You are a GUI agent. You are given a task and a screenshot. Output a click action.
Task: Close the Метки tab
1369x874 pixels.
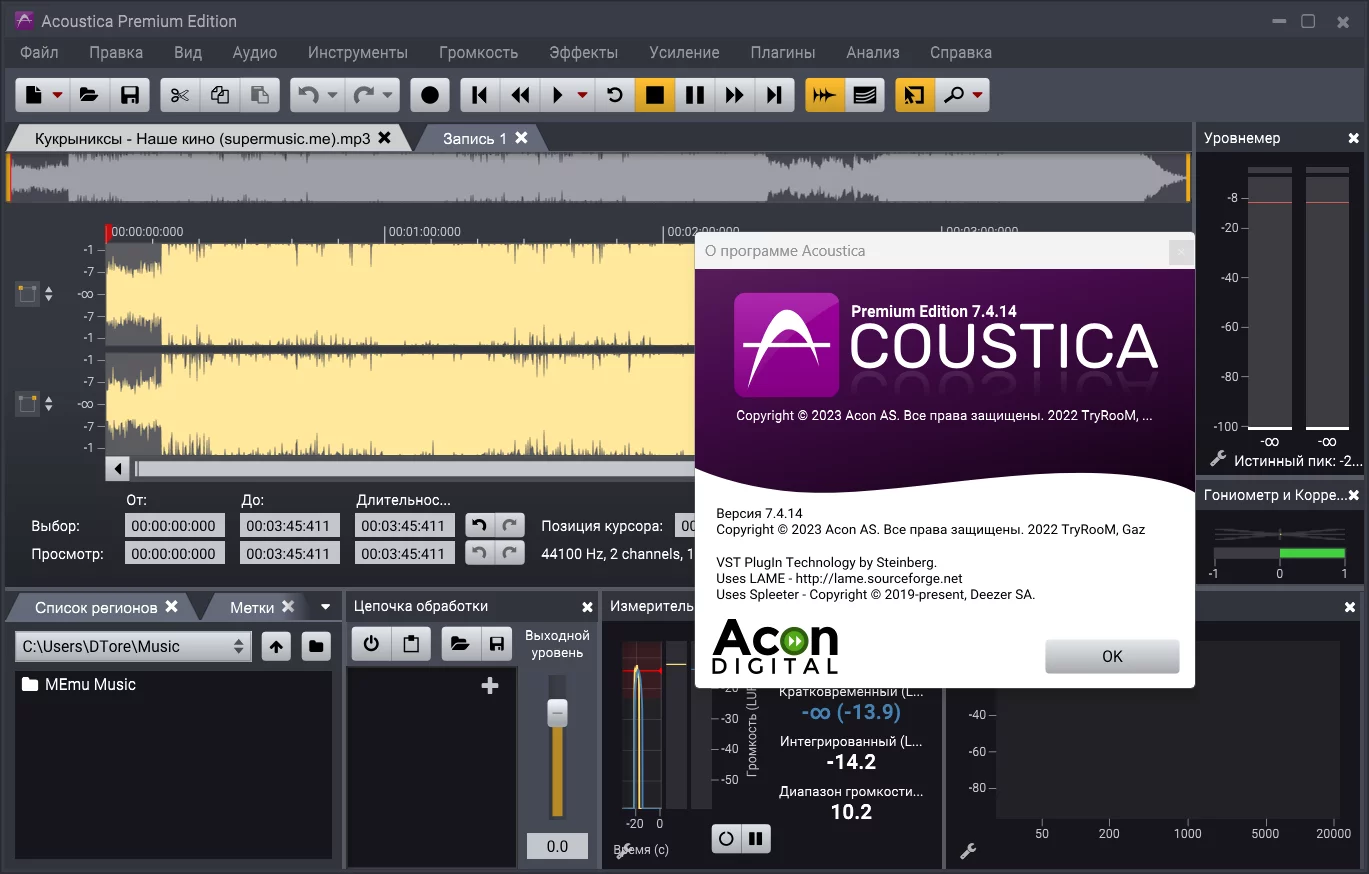[x=288, y=606]
